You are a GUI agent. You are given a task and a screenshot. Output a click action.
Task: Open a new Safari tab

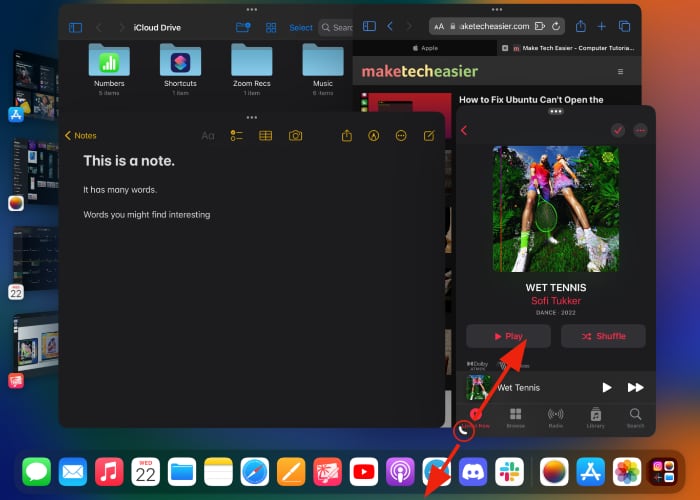(x=602, y=26)
